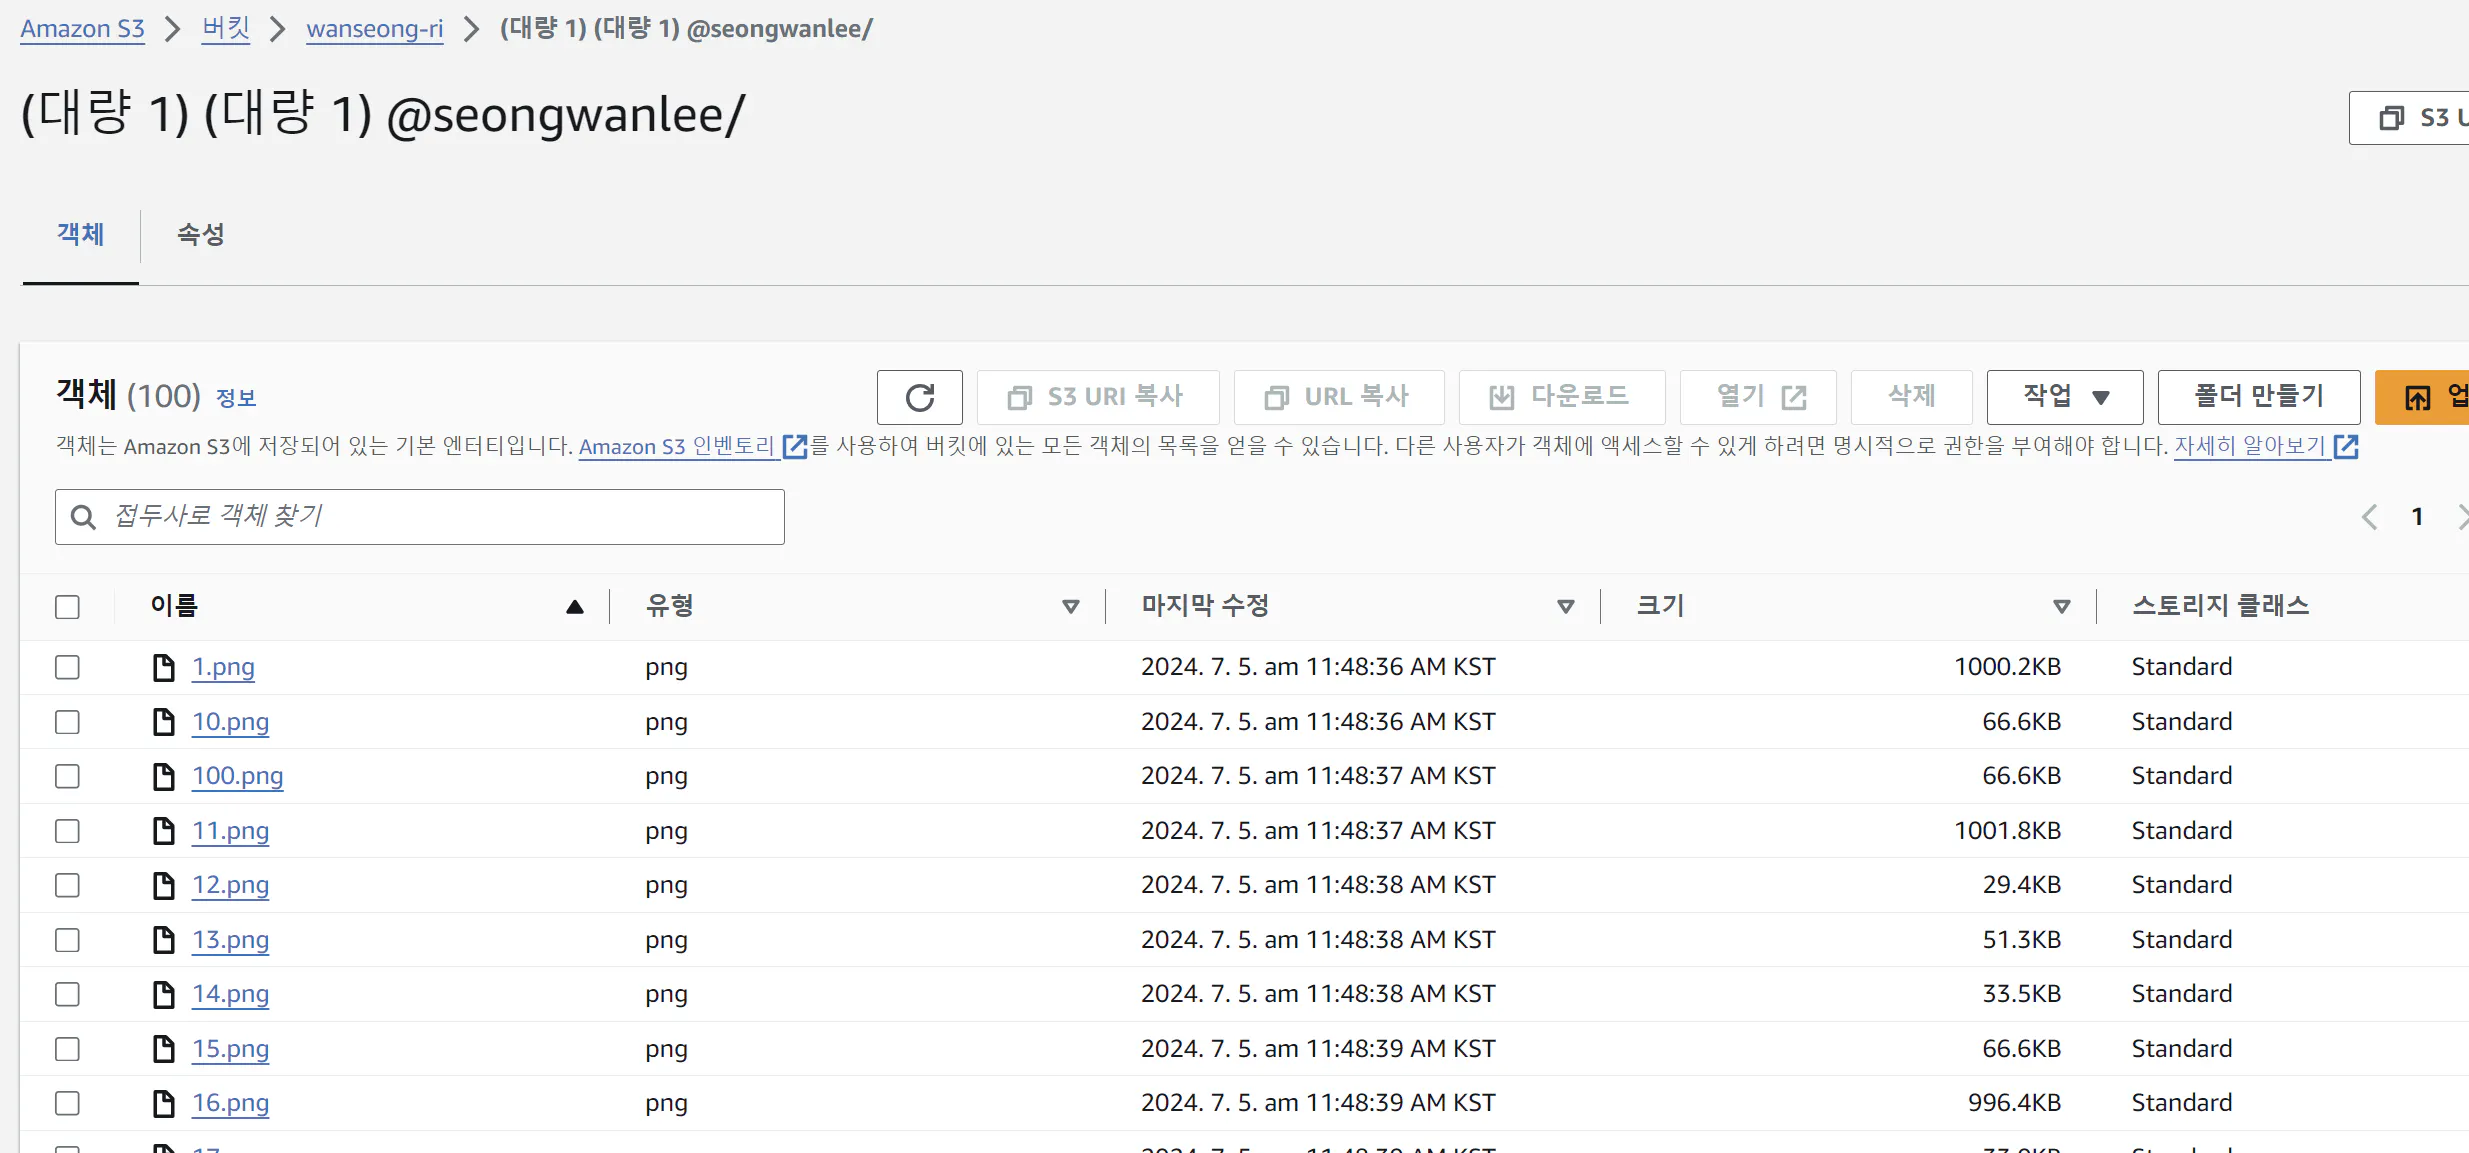Switch to the 속성 tab
The width and height of the screenshot is (2469, 1153).
click(x=200, y=234)
